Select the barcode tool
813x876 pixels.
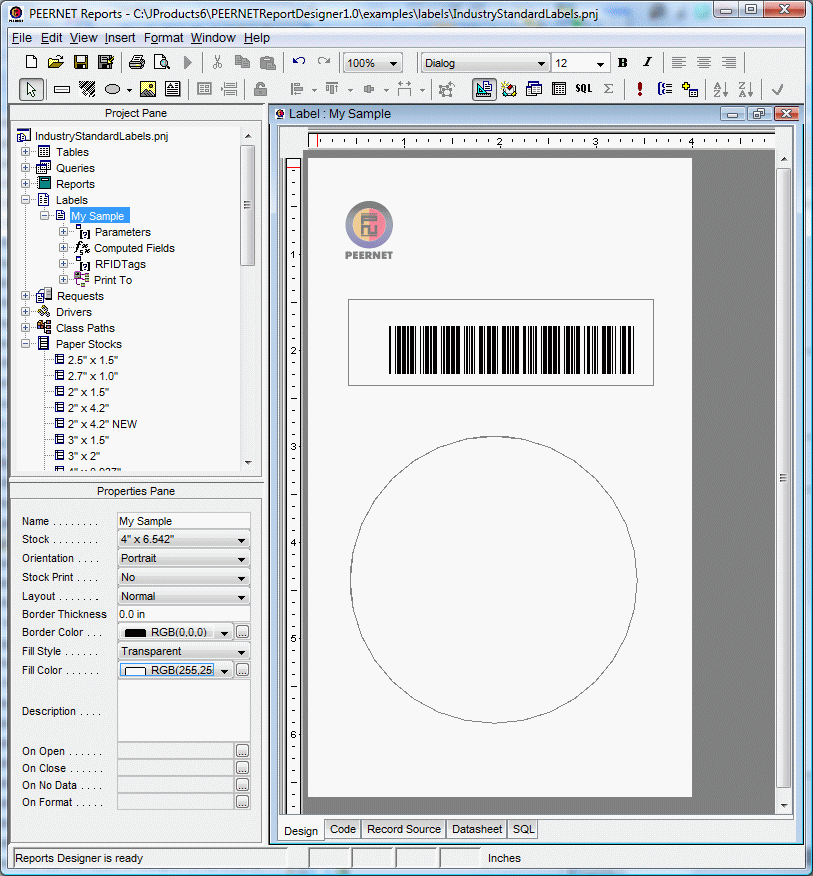(87, 89)
